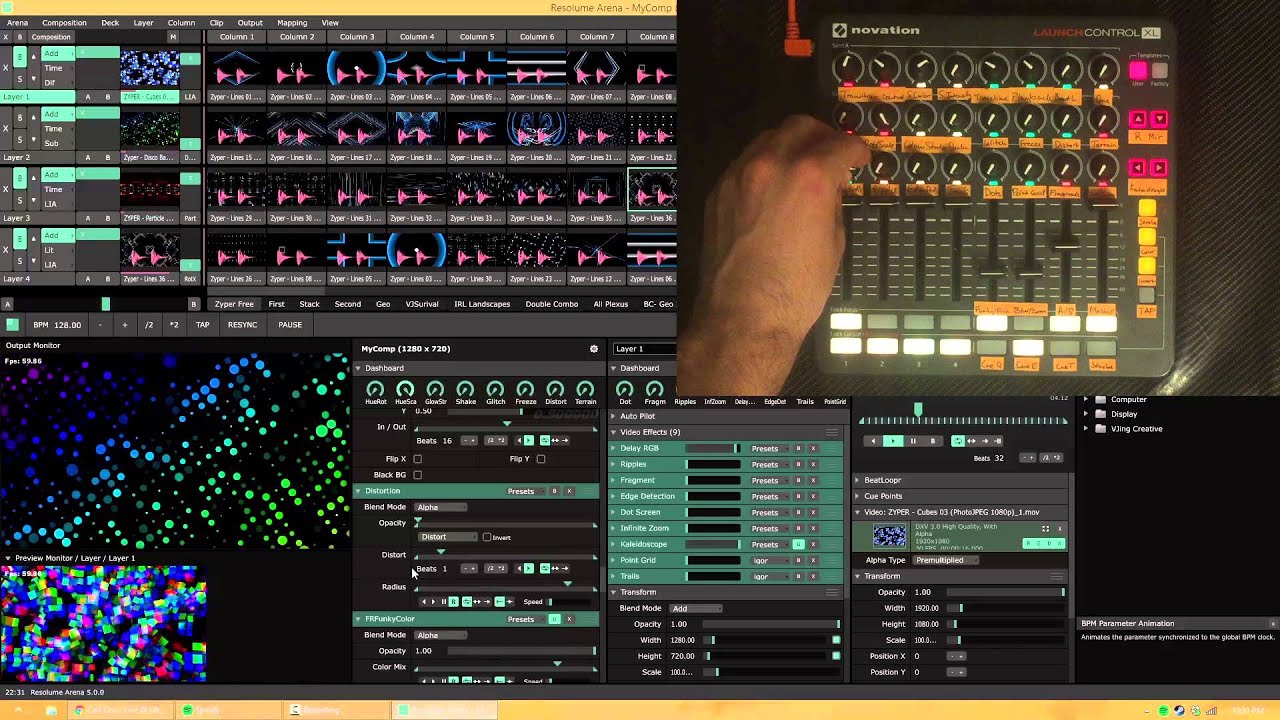Image resolution: width=1280 pixels, height=720 pixels.
Task: Pause the clip transport
Action: coord(912,441)
